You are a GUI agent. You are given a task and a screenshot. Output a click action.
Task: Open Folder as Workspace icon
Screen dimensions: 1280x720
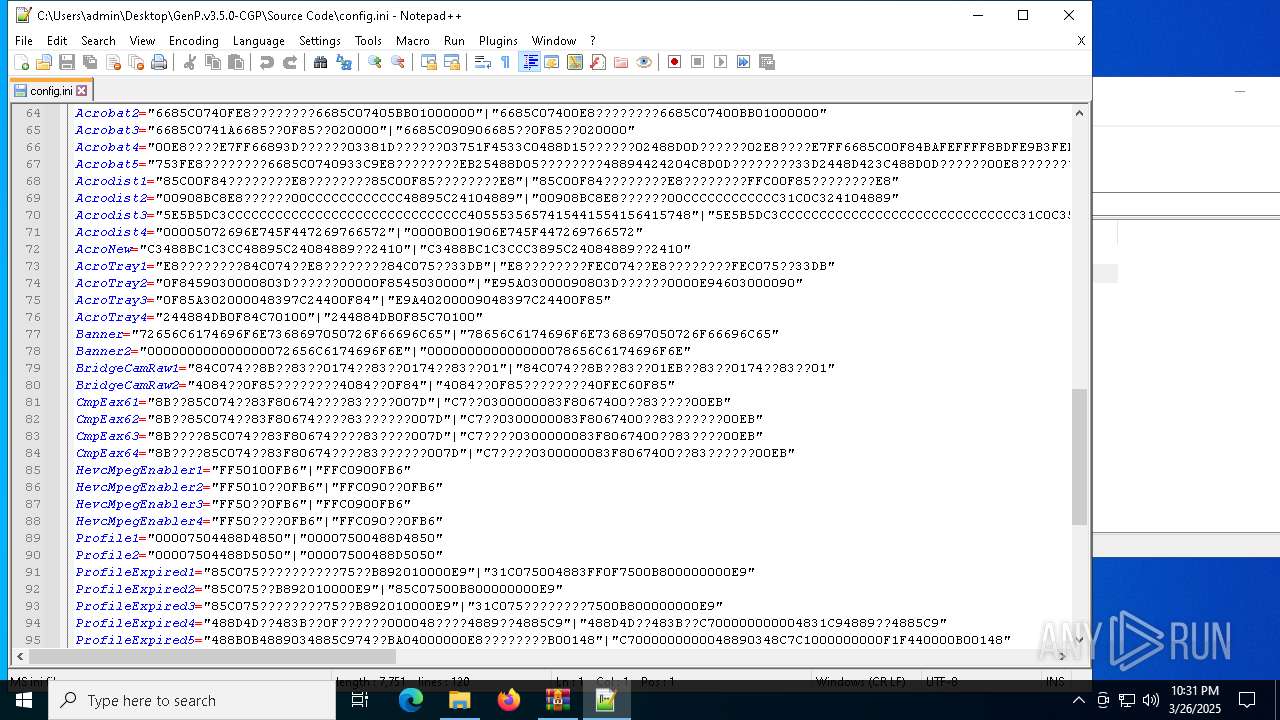click(621, 62)
